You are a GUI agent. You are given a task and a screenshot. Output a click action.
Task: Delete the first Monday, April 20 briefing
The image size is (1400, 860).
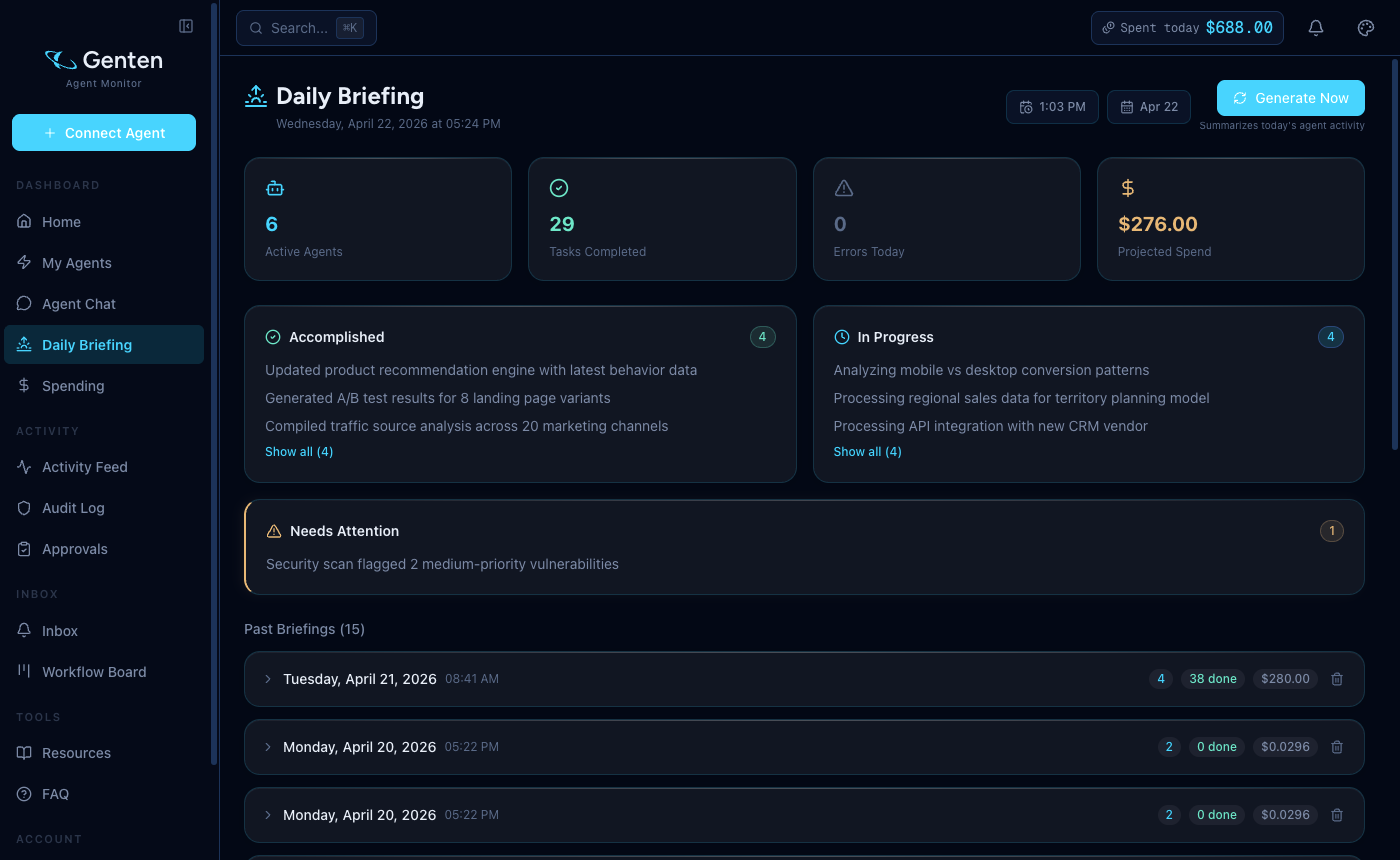pos(1337,747)
